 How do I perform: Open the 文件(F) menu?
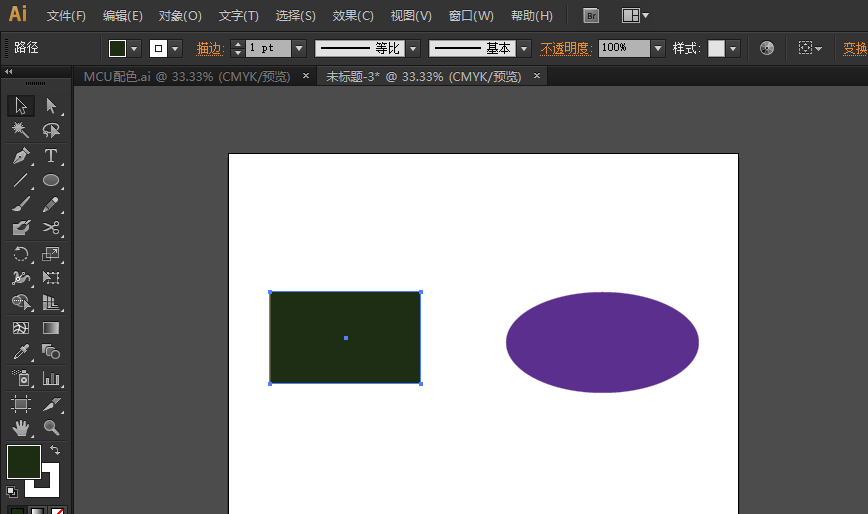(66, 16)
